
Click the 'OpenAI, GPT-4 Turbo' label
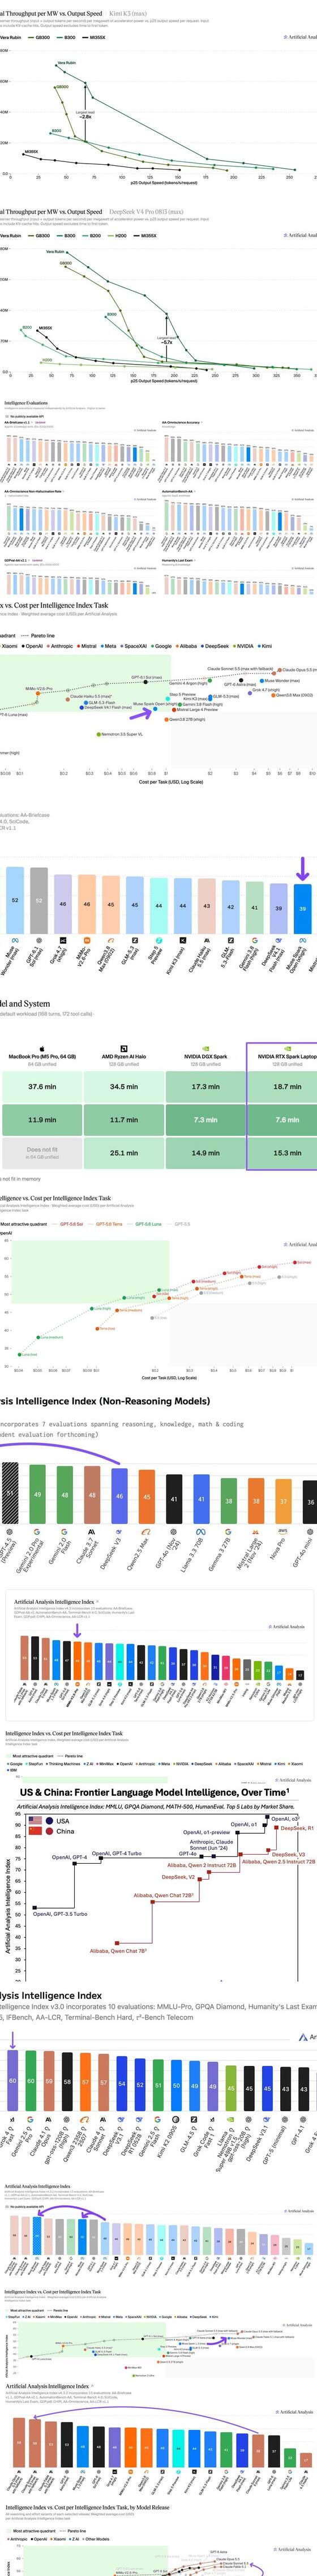[x=117, y=1853]
